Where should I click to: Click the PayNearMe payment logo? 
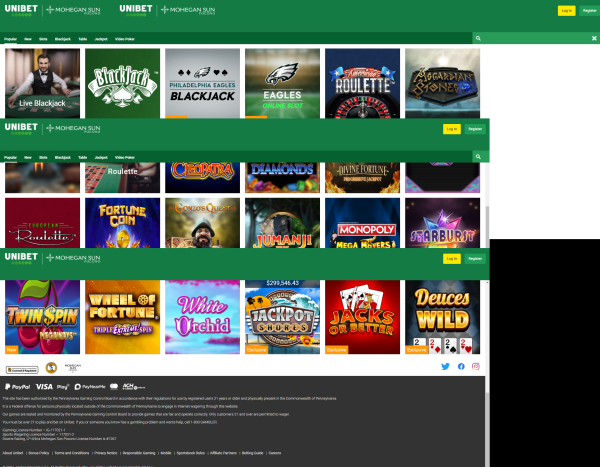tap(90, 387)
